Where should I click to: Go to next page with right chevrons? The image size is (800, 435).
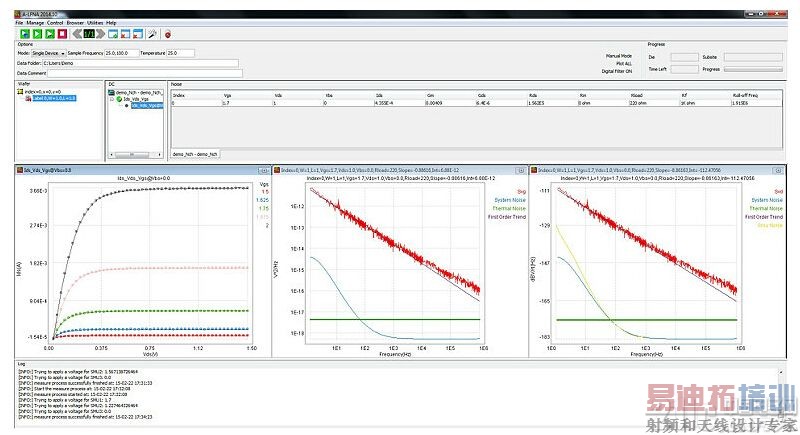coord(101,34)
